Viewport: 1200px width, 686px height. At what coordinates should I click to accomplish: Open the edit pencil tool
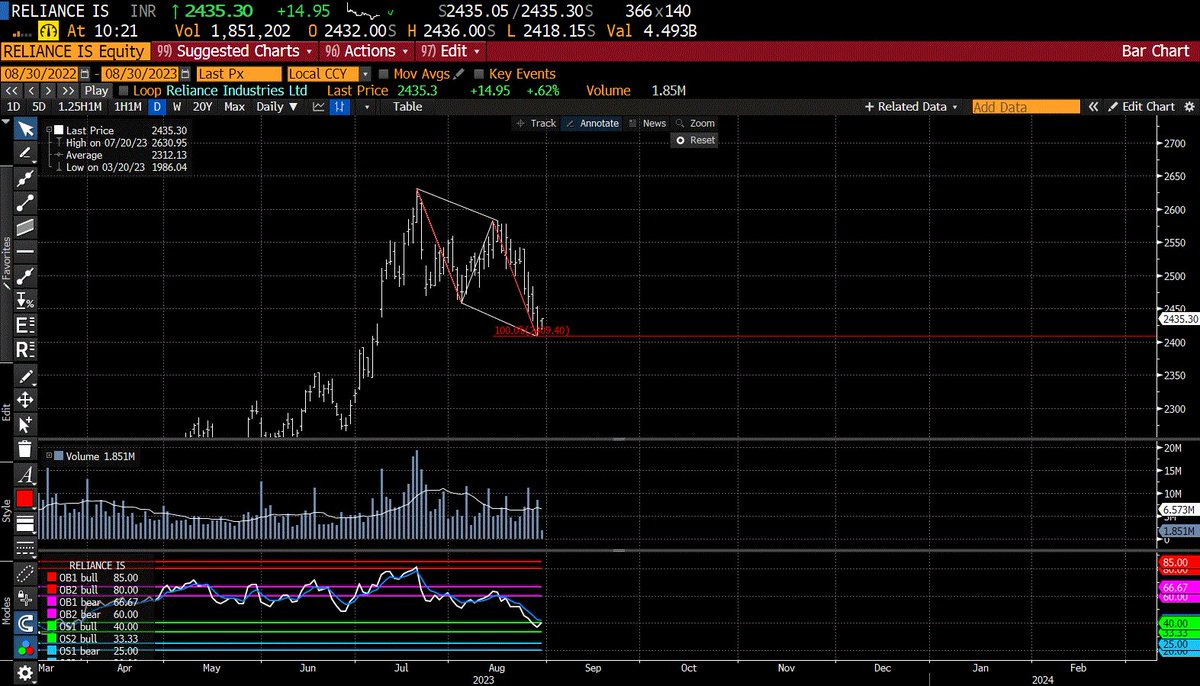pos(26,376)
